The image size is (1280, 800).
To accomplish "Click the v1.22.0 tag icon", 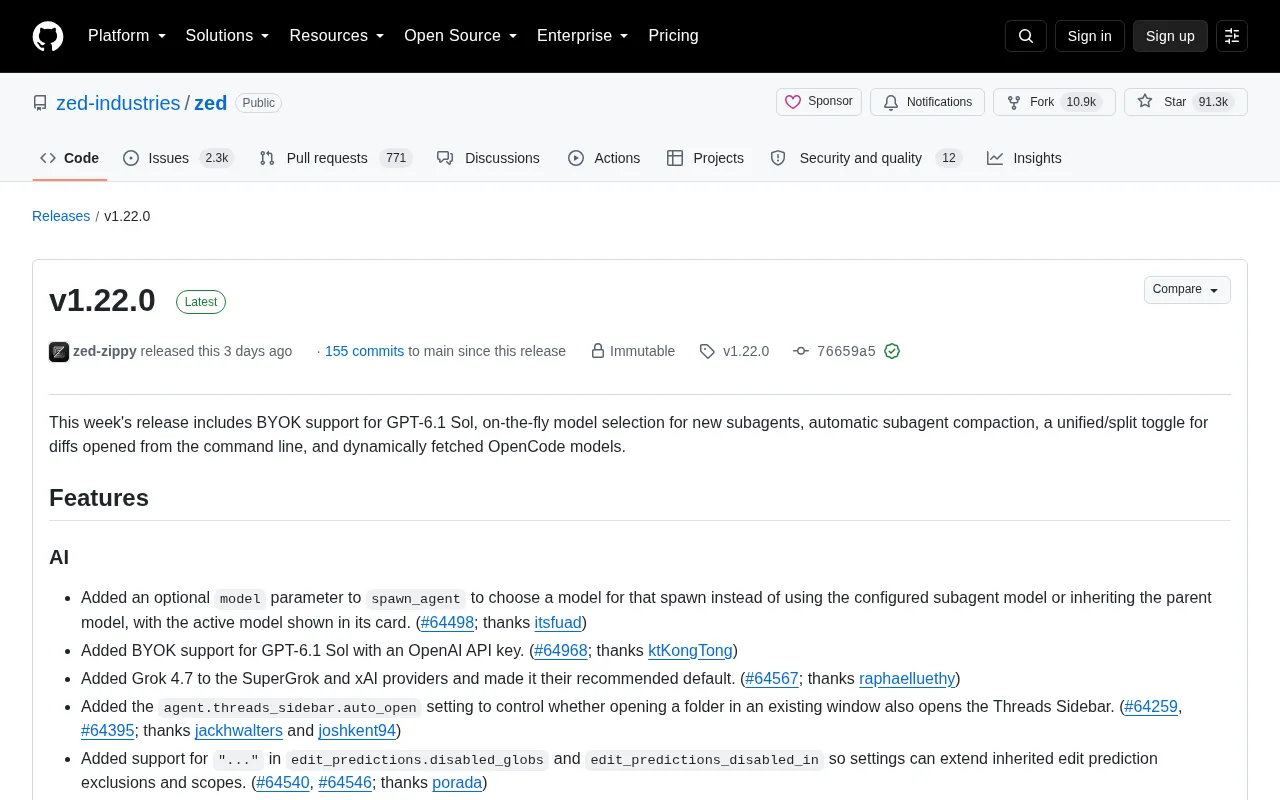I will click(707, 351).
